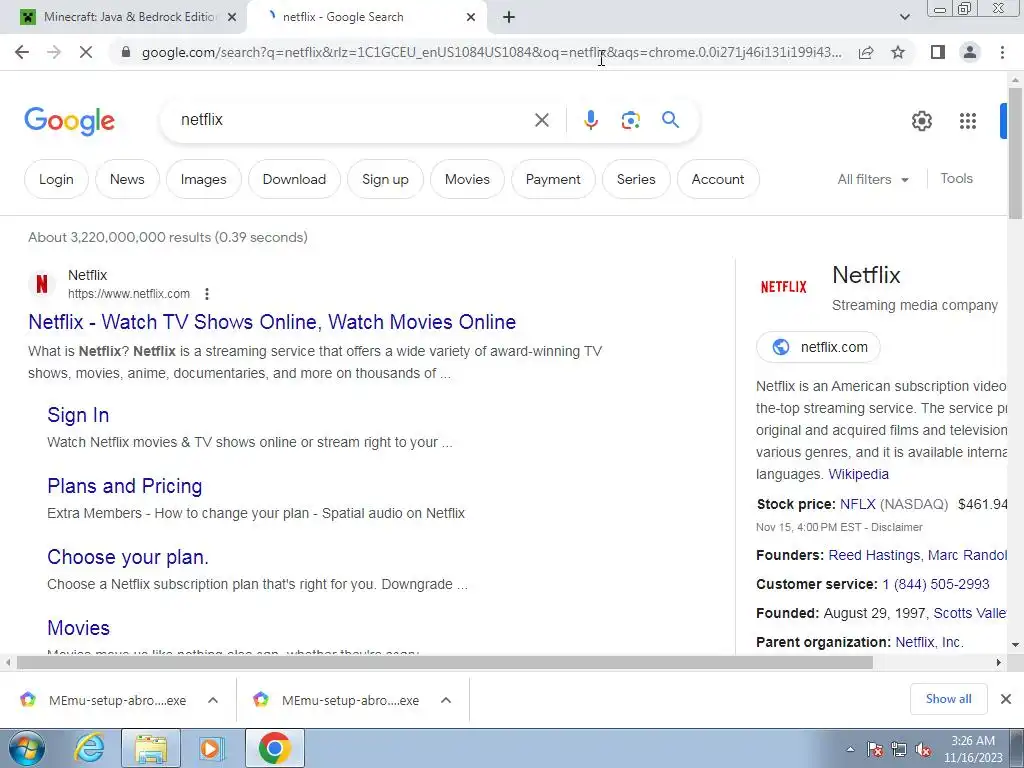Screen dimensions: 1024x768
Task: Click in the Google search input field
Action: [353, 120]
